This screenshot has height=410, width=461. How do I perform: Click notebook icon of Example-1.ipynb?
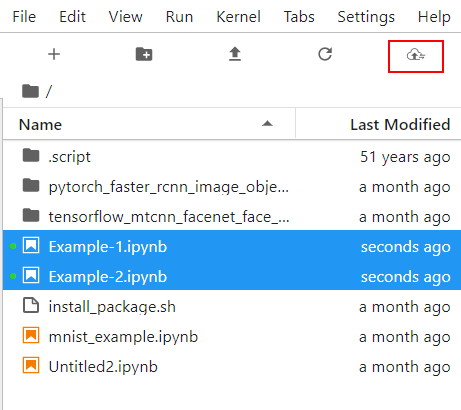pyautogui.click(x=31, y=245)
